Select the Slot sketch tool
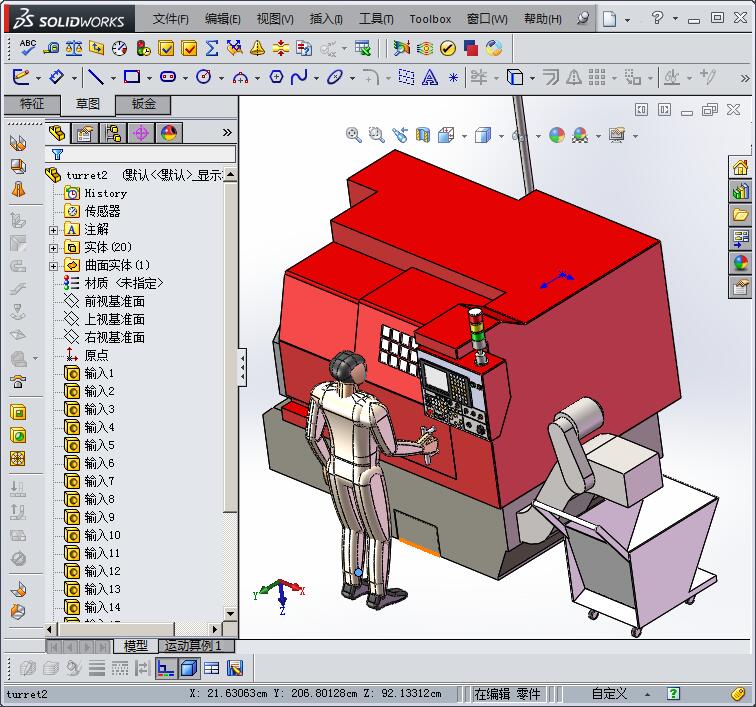Screen dimensions: 756x707 [168, 77]
